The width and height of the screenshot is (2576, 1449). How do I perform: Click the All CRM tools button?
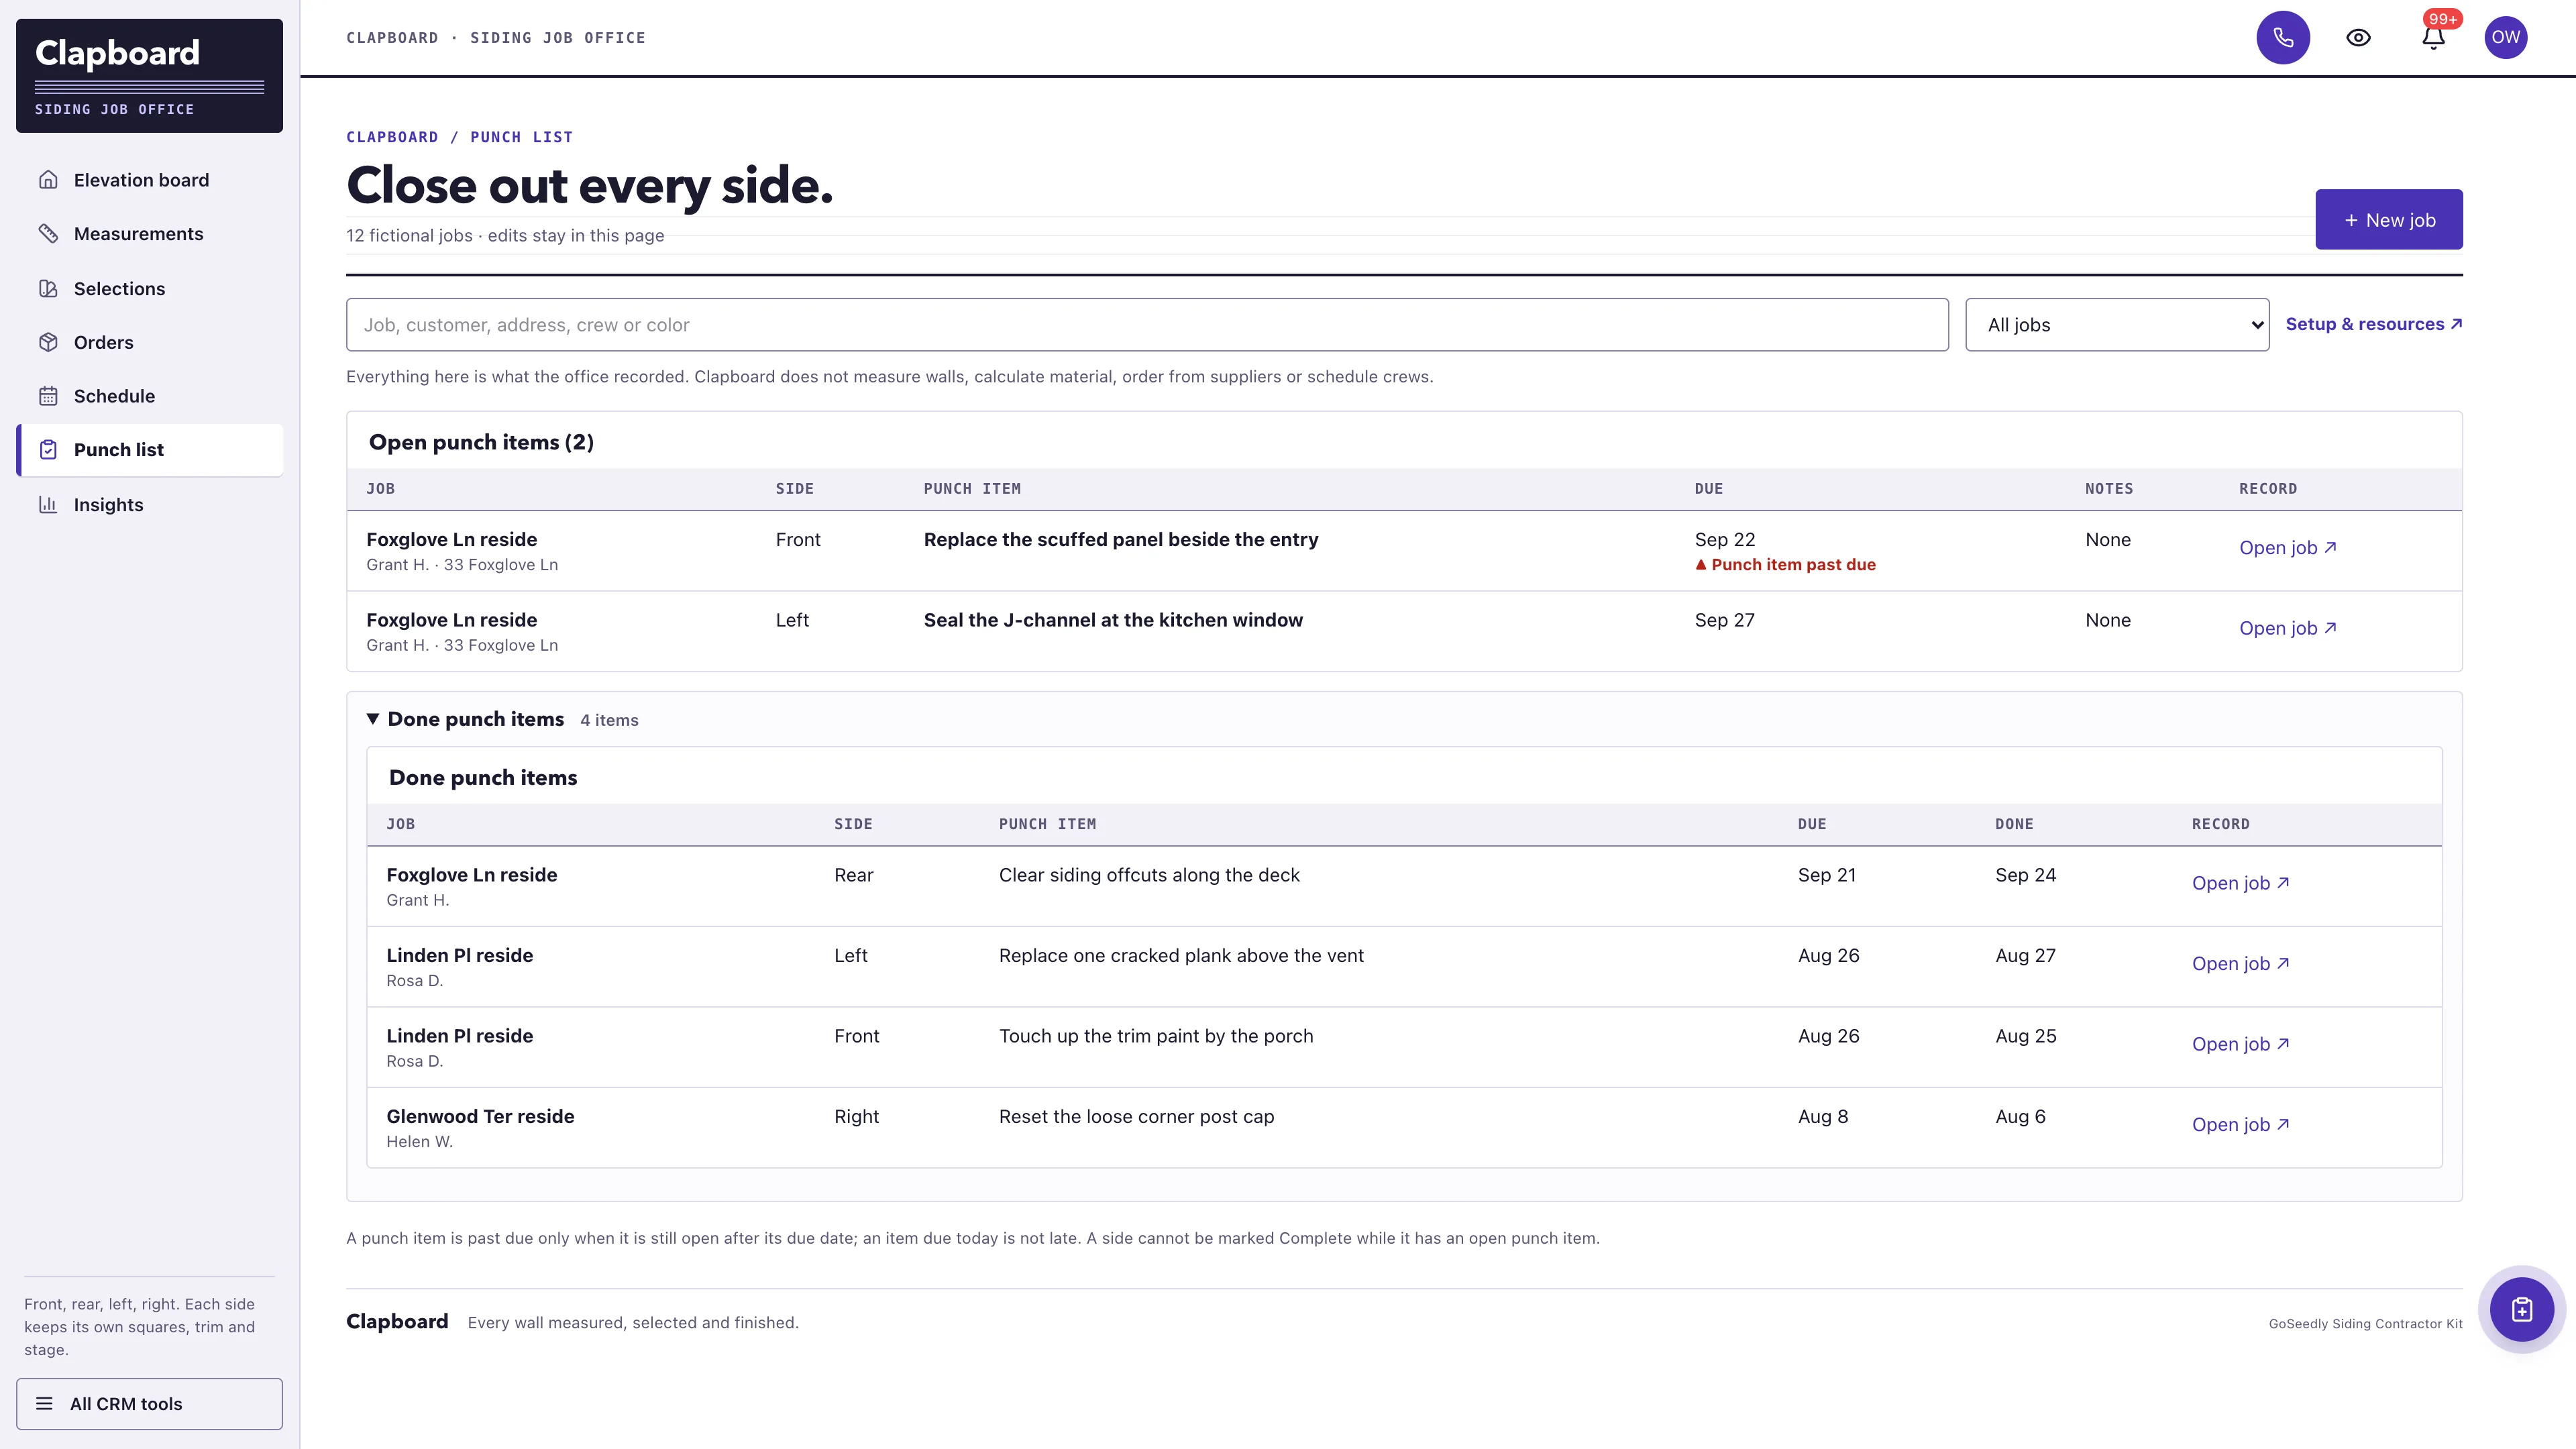pyautogui.click(x=150, y=1403)
